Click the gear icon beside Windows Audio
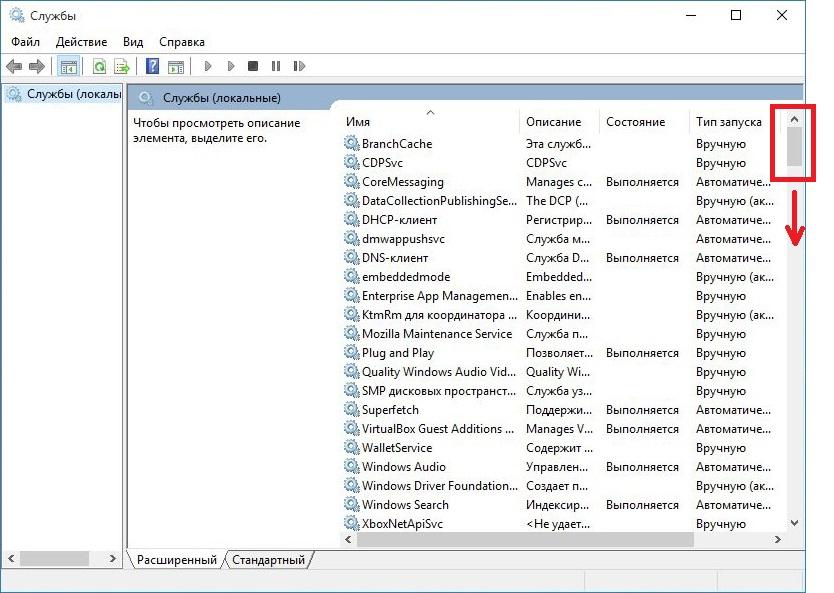 pos(351,466)
